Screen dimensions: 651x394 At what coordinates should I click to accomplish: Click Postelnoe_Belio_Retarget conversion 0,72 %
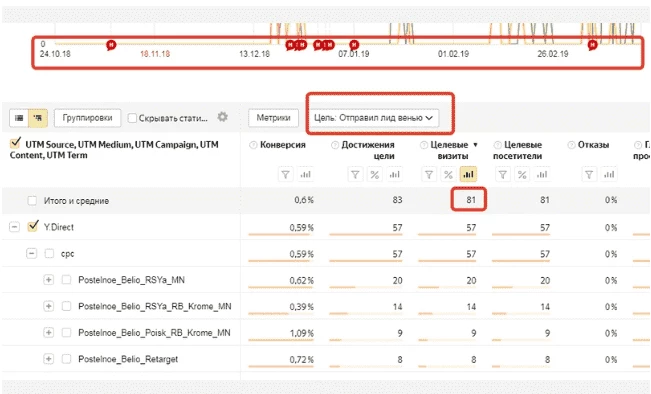(301, 360)
